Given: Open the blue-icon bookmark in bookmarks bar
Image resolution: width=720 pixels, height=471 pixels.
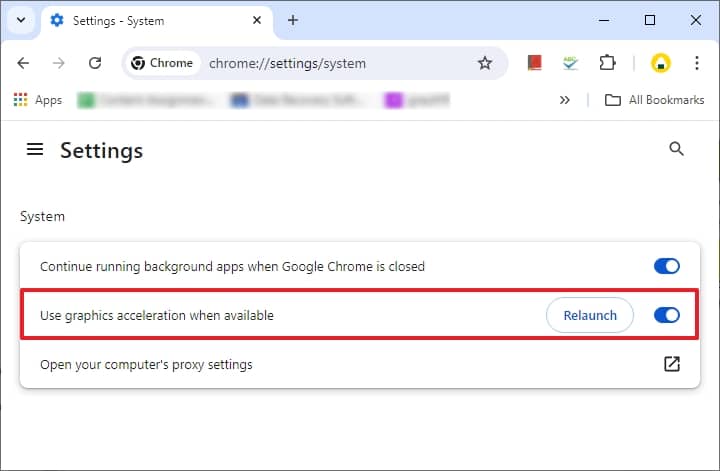Looking at the screenshot, I should click(x=299, y=100).
